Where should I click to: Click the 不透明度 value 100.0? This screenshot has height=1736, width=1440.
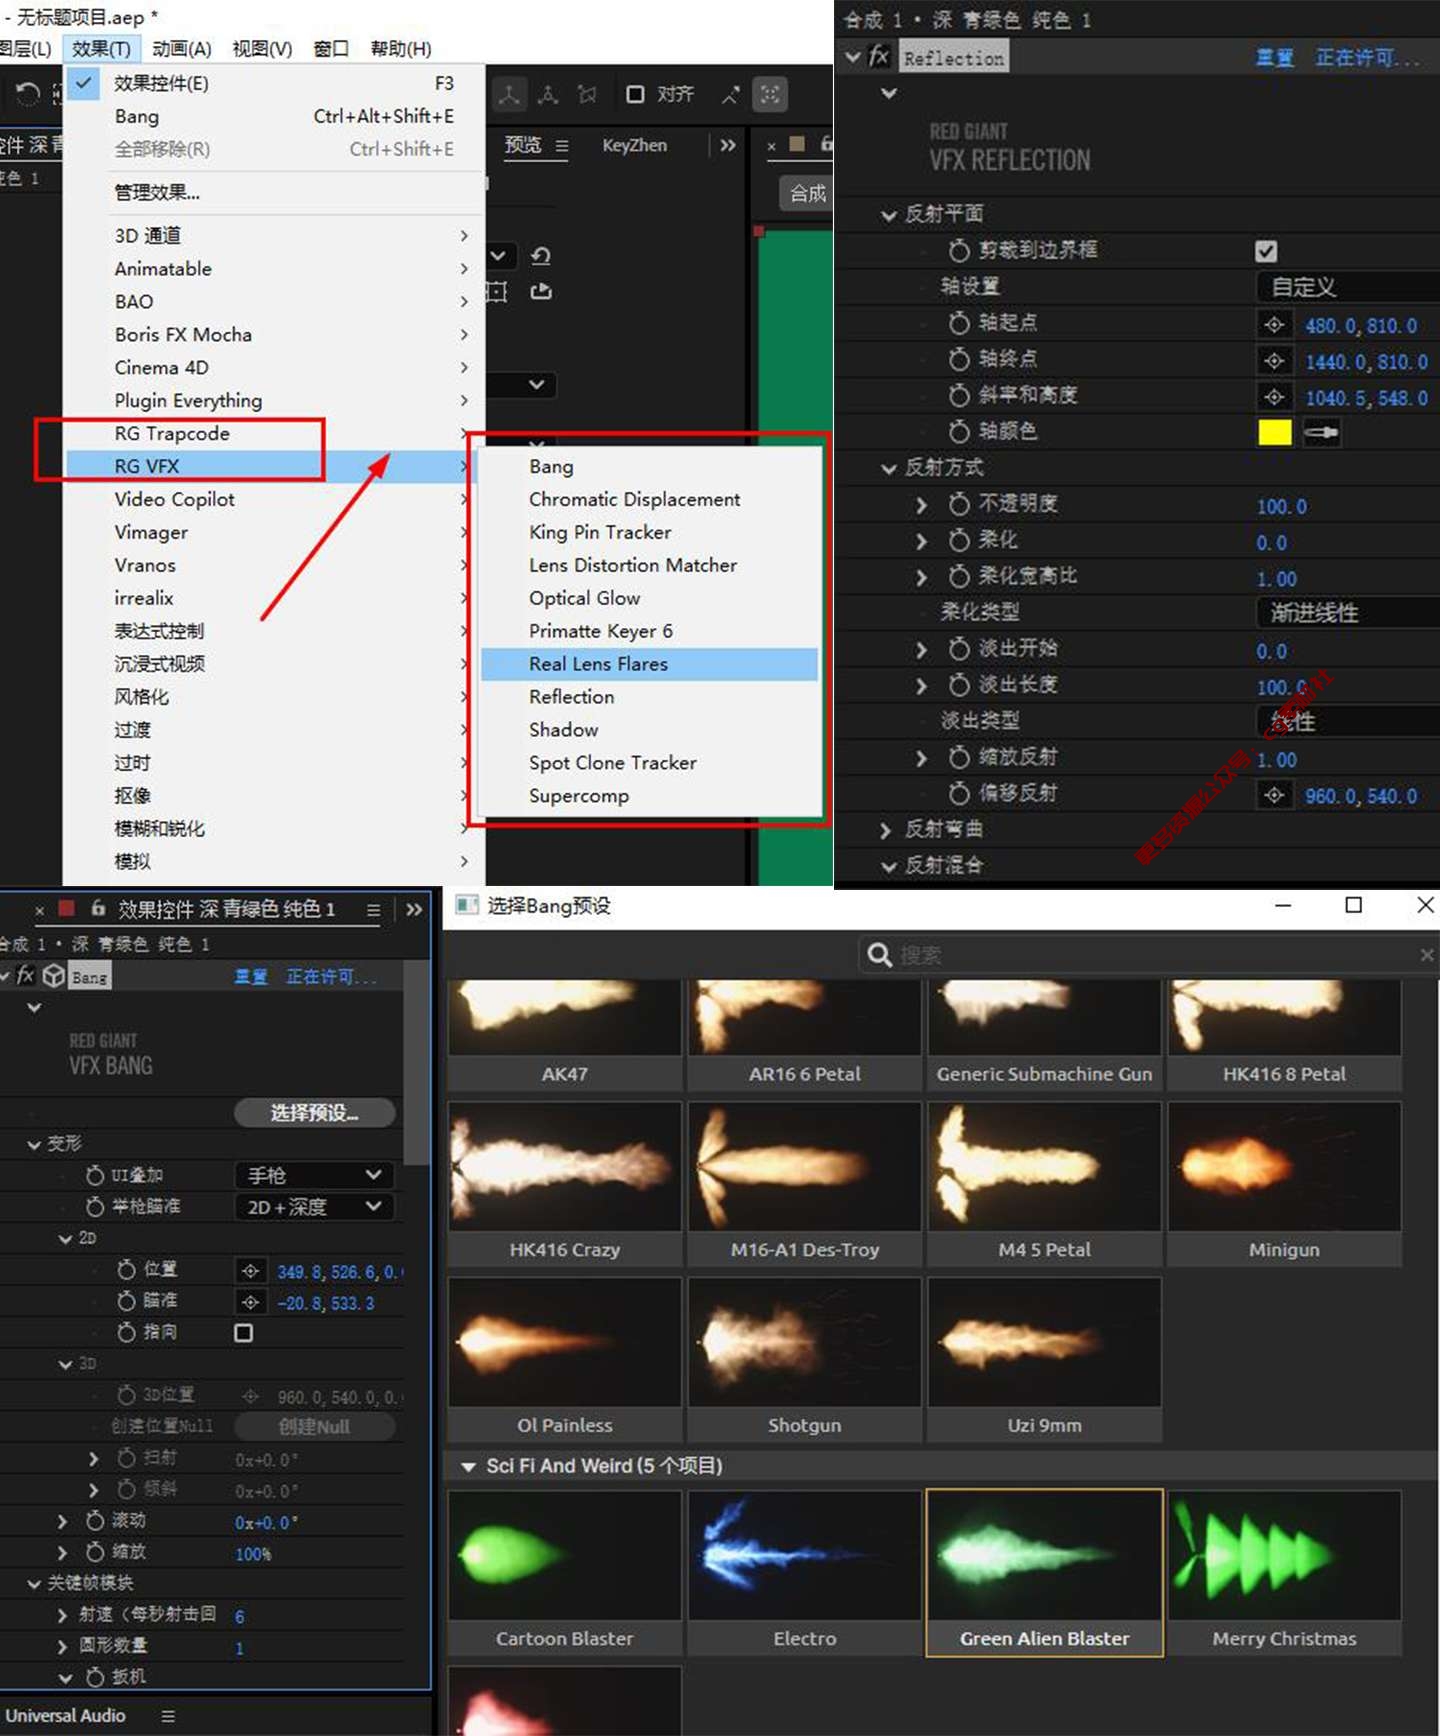1282,506
